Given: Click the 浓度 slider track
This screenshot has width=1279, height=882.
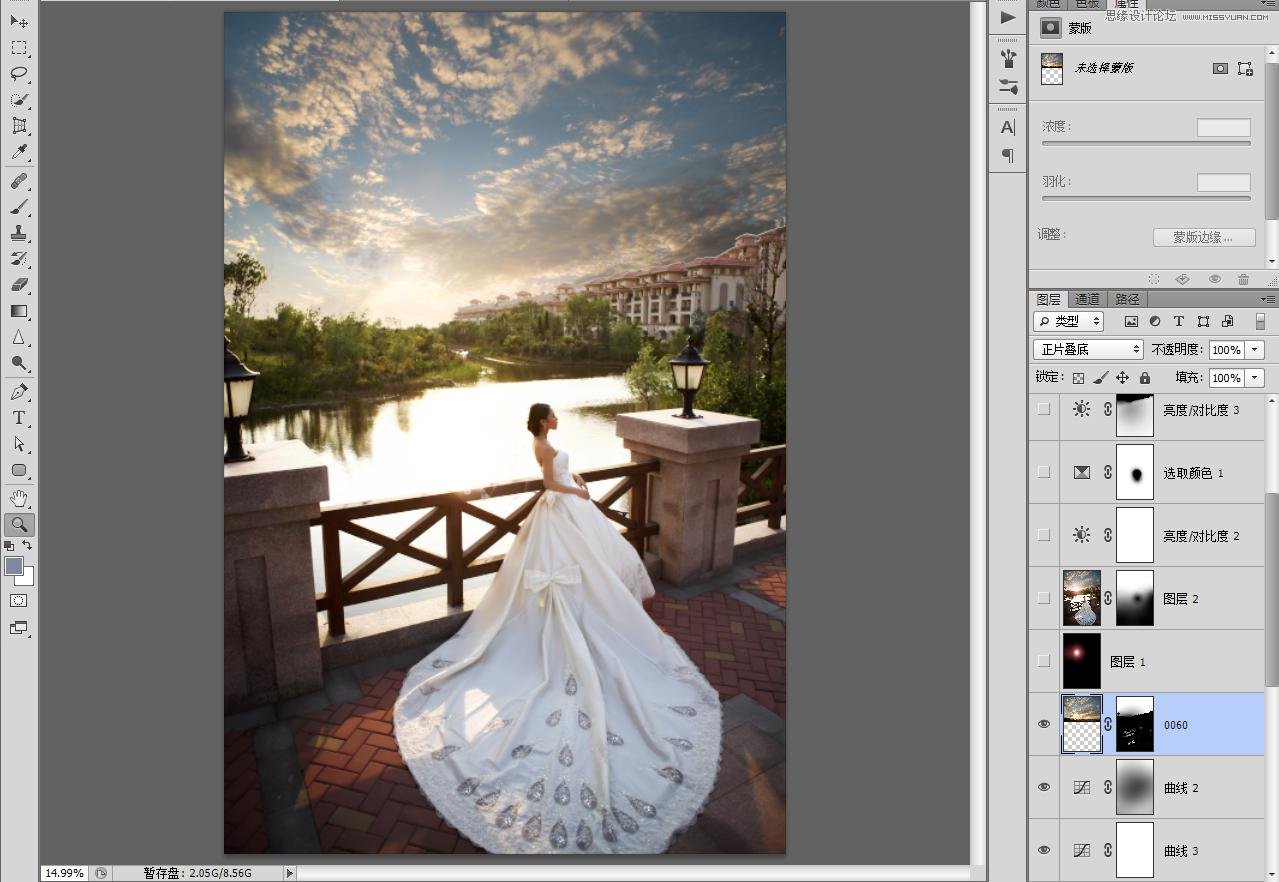Looking at the screenshot, I should (1146, 143).
